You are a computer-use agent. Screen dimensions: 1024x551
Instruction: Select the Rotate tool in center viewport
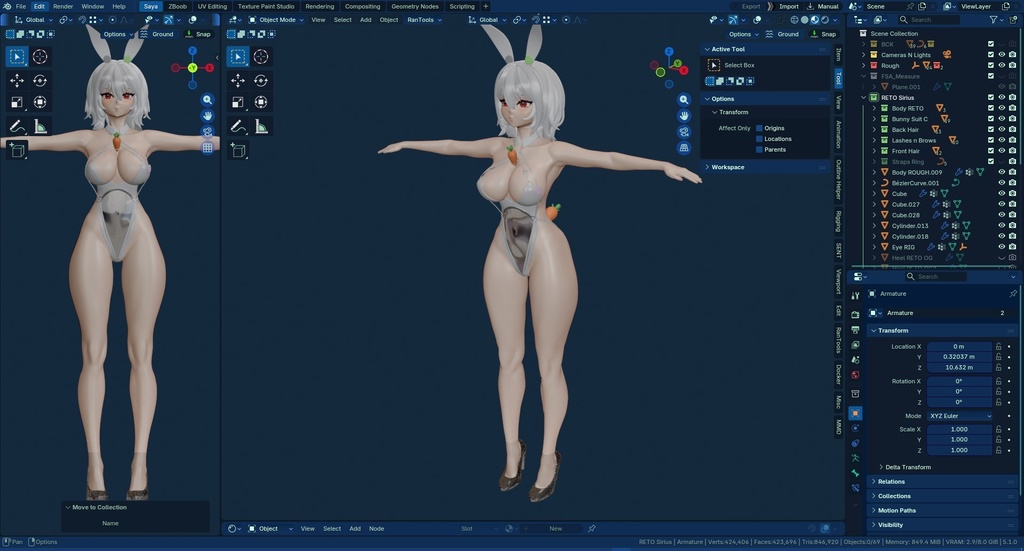pyautogui.click(x=261, y=80)
